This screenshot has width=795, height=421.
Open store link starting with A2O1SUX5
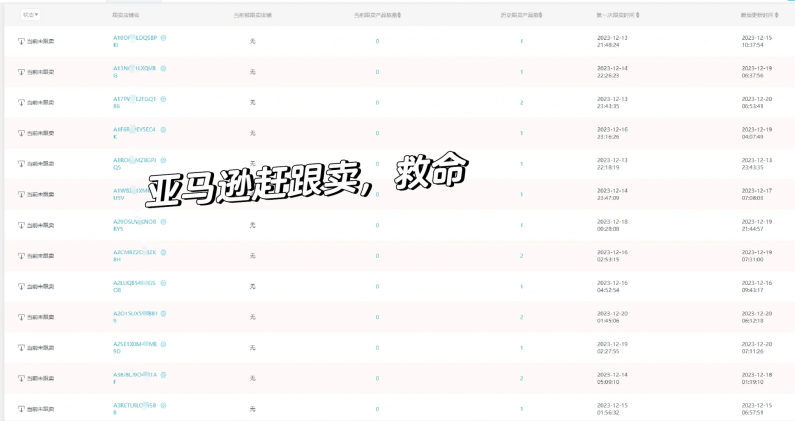pos(135,317)
